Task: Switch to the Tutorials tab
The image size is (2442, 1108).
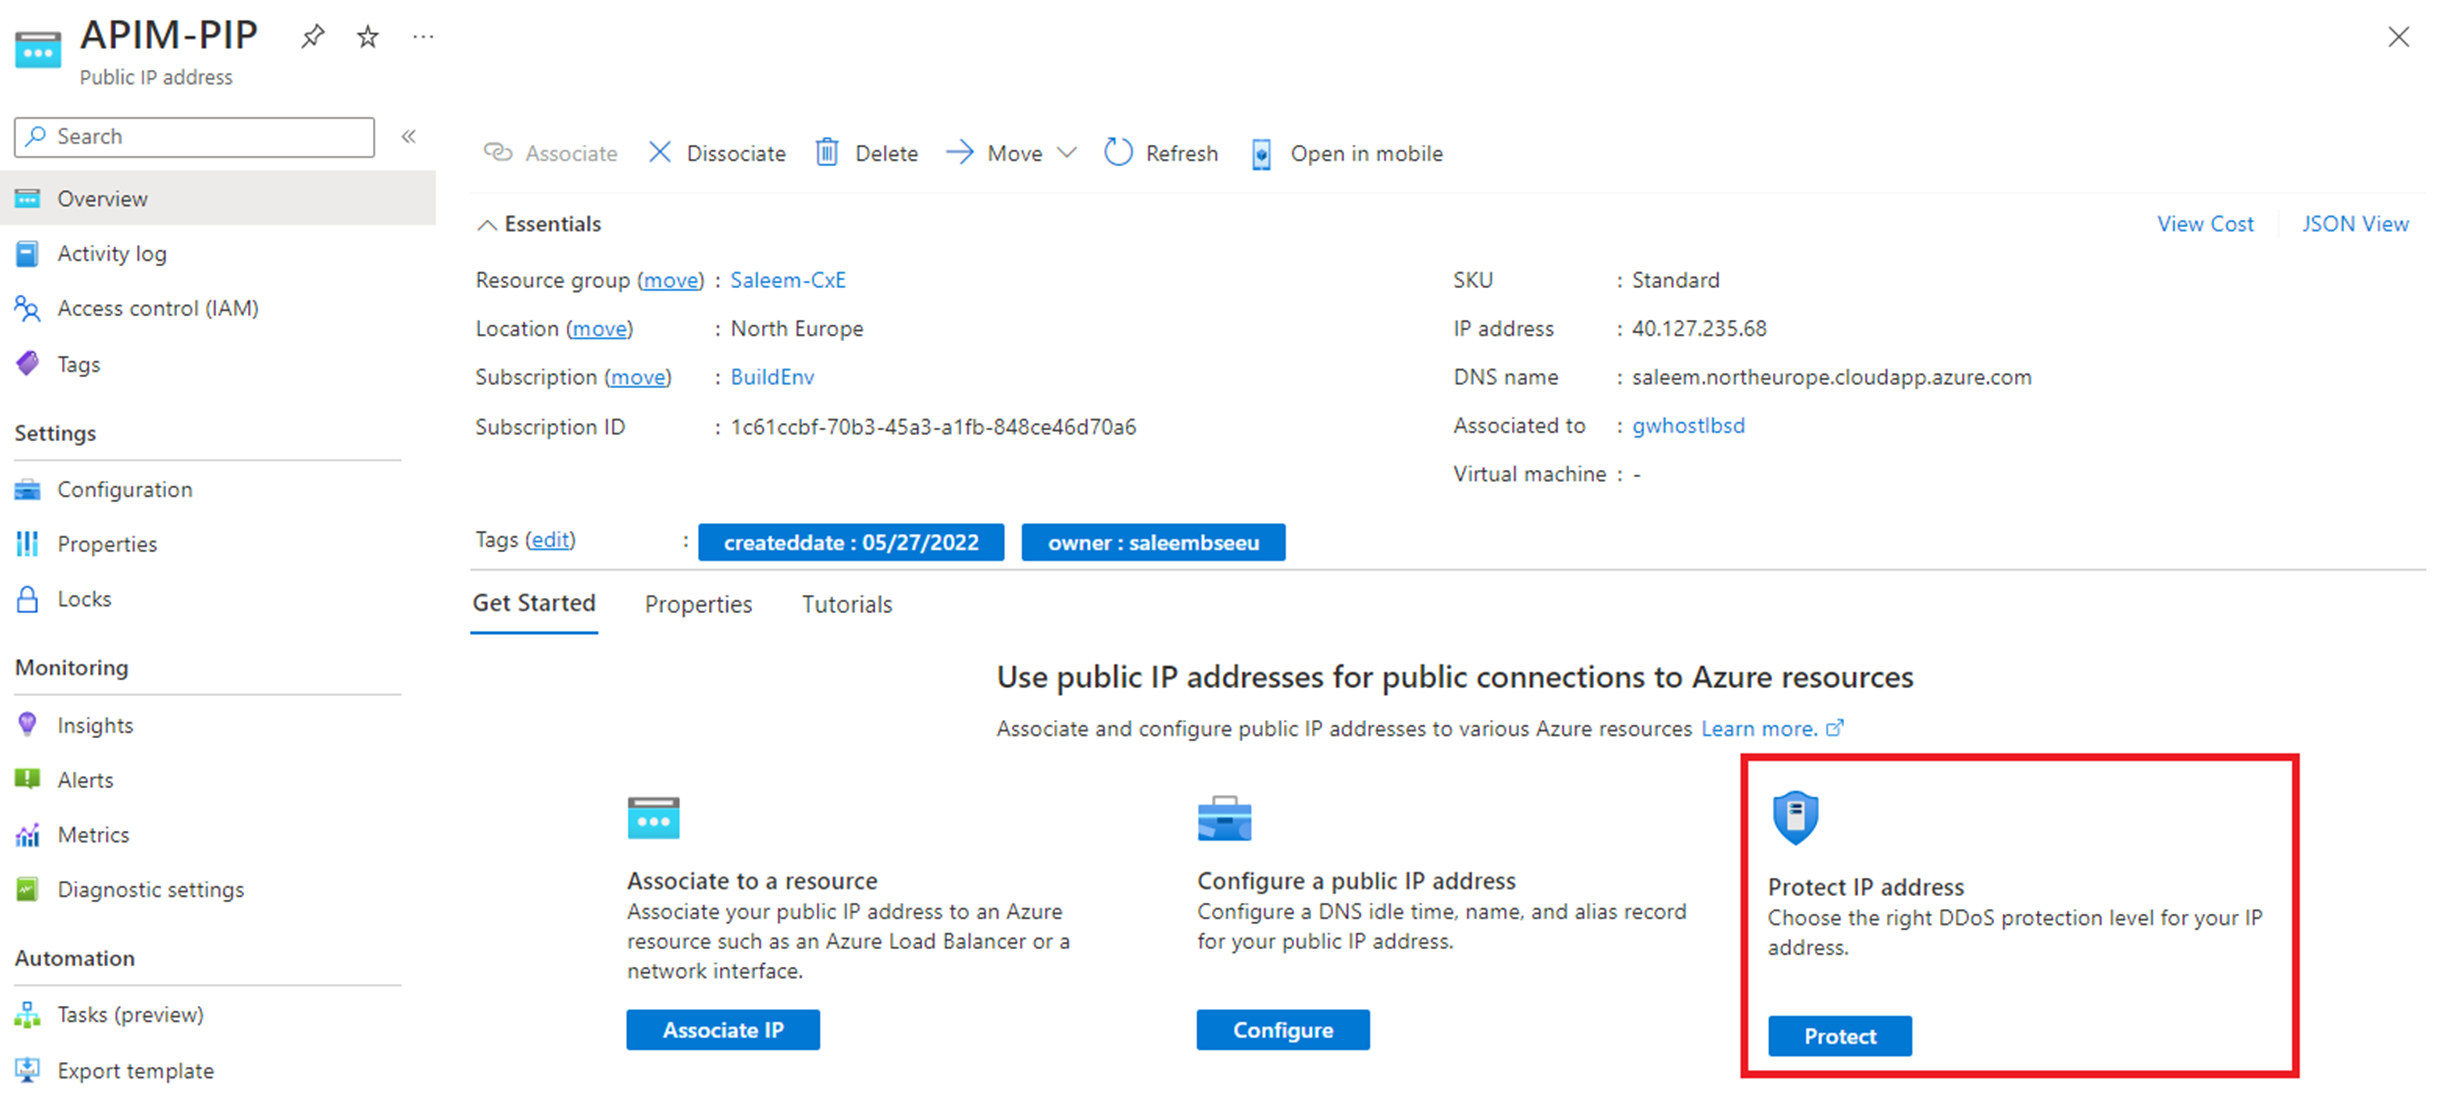Action: click(x=846, y=604)
